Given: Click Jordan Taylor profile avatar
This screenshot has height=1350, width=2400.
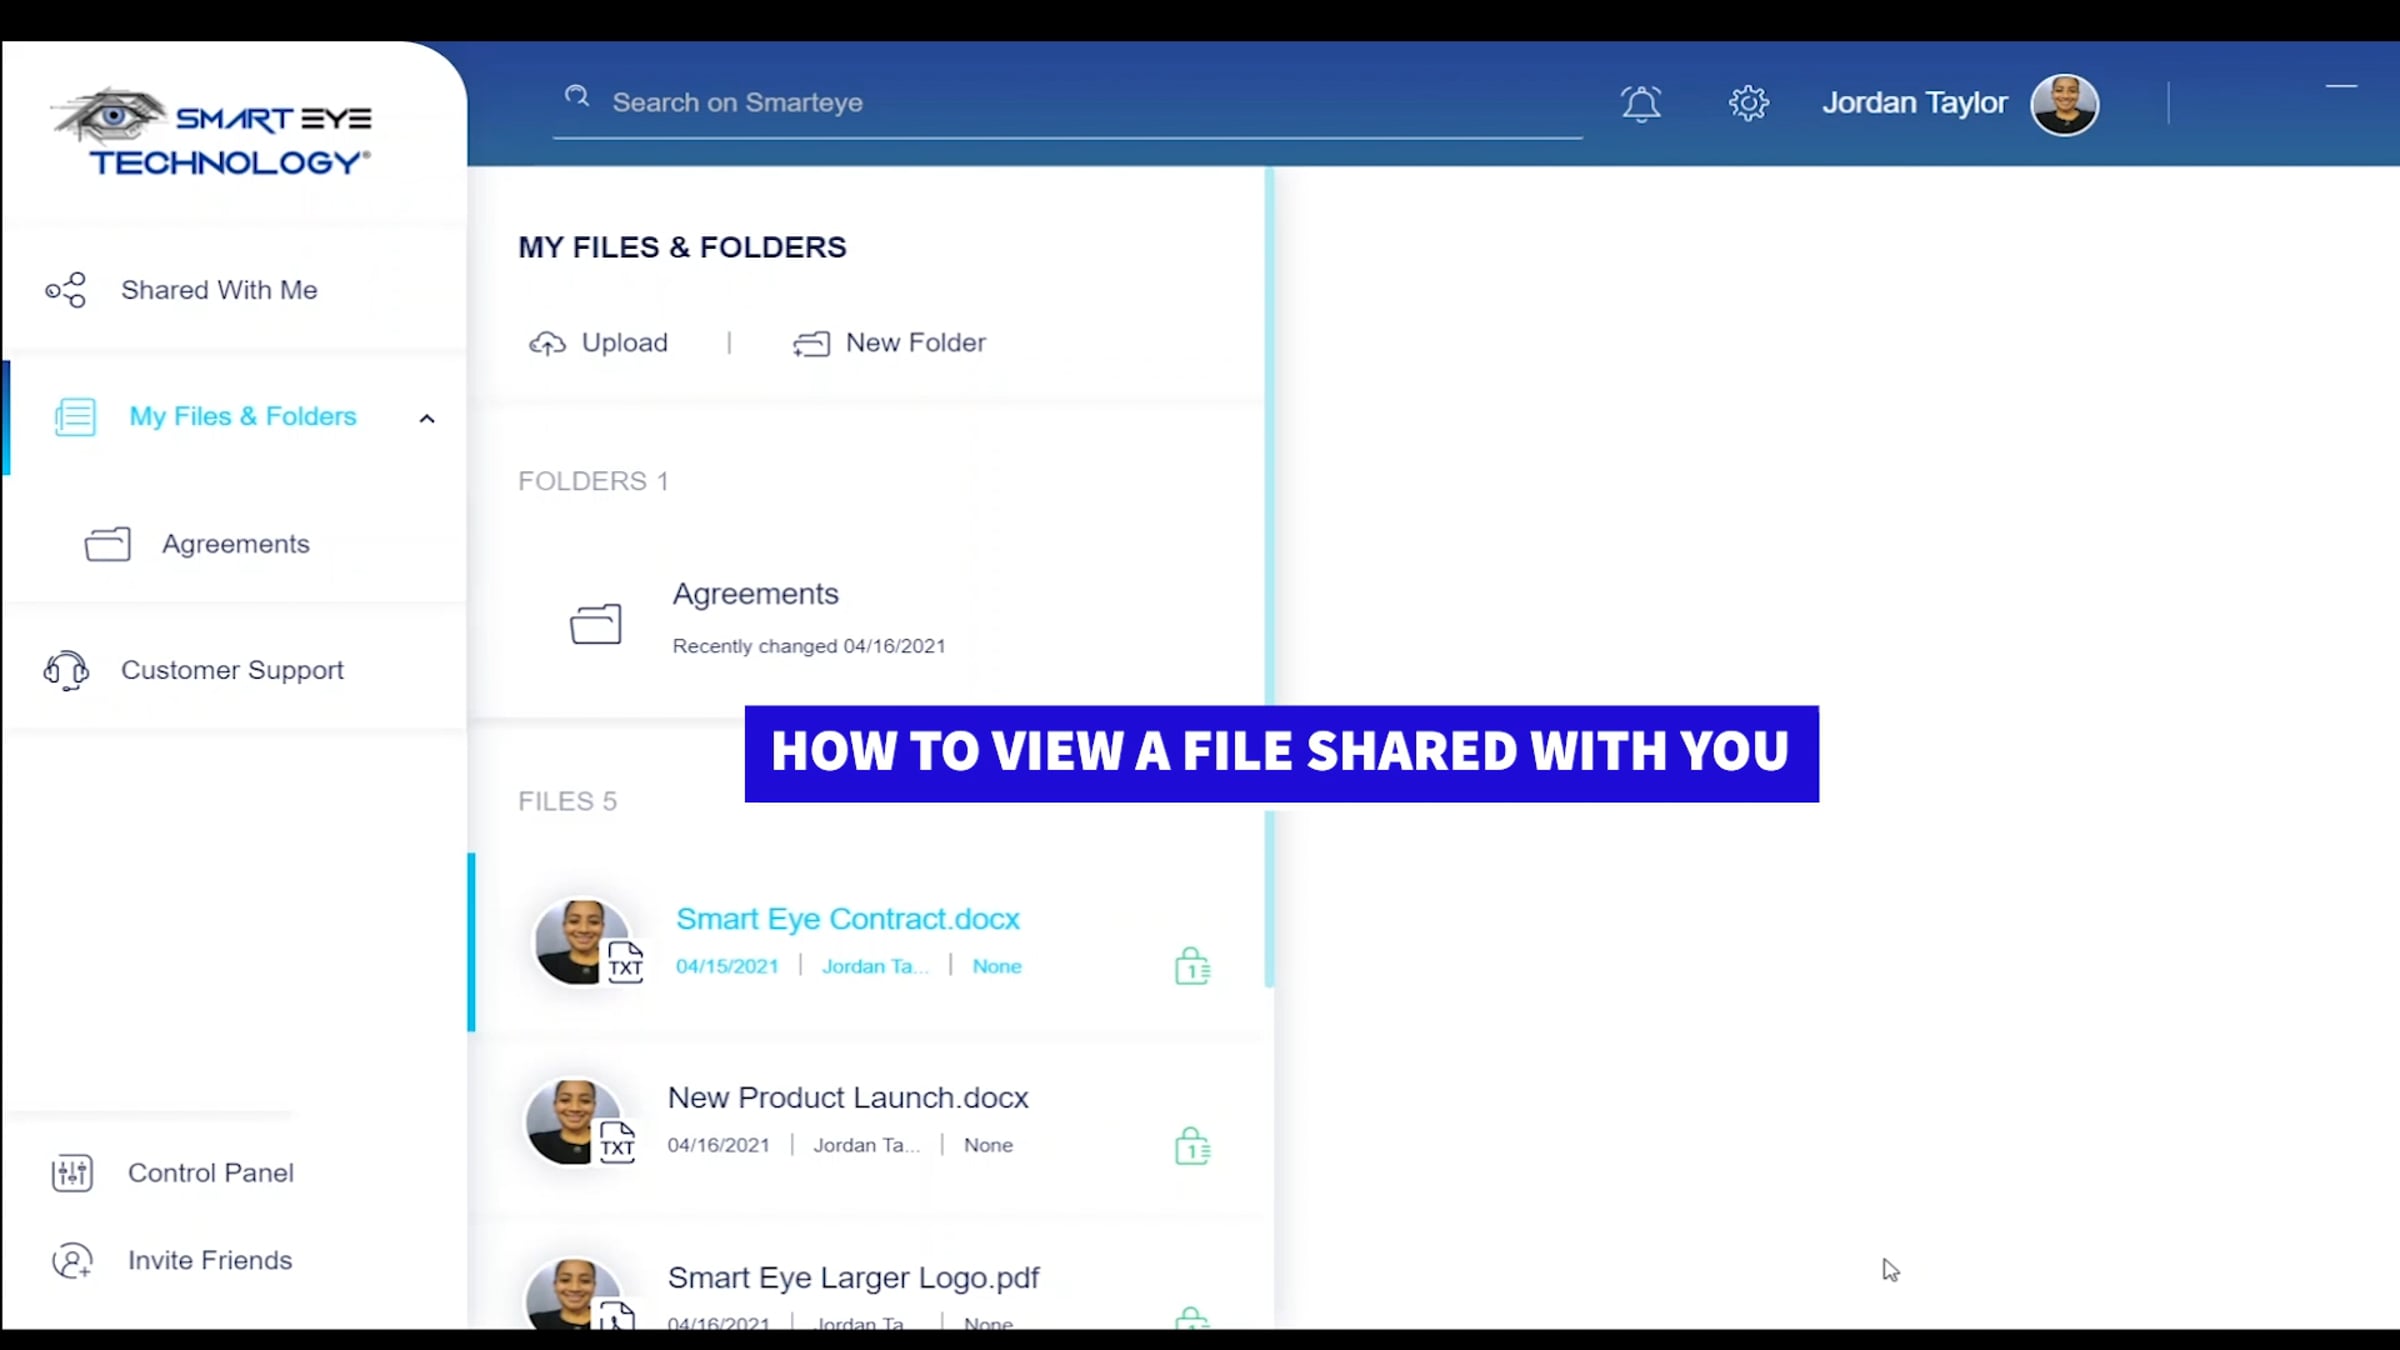Looking at the screenshot, I should point(2064,104).
